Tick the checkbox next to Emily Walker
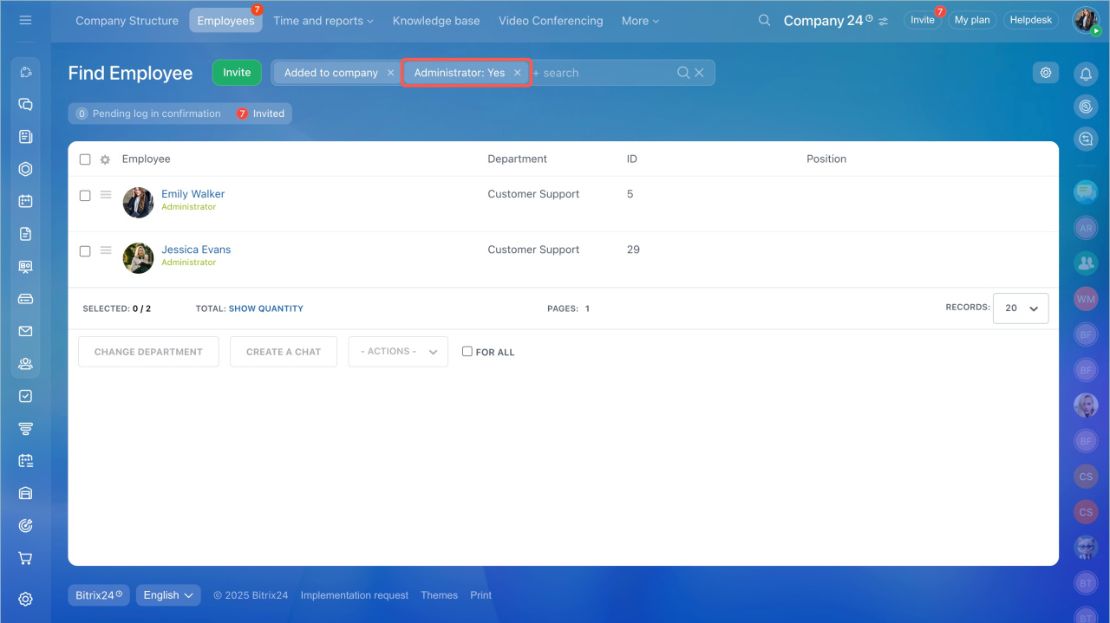 [x=85, y=195]
